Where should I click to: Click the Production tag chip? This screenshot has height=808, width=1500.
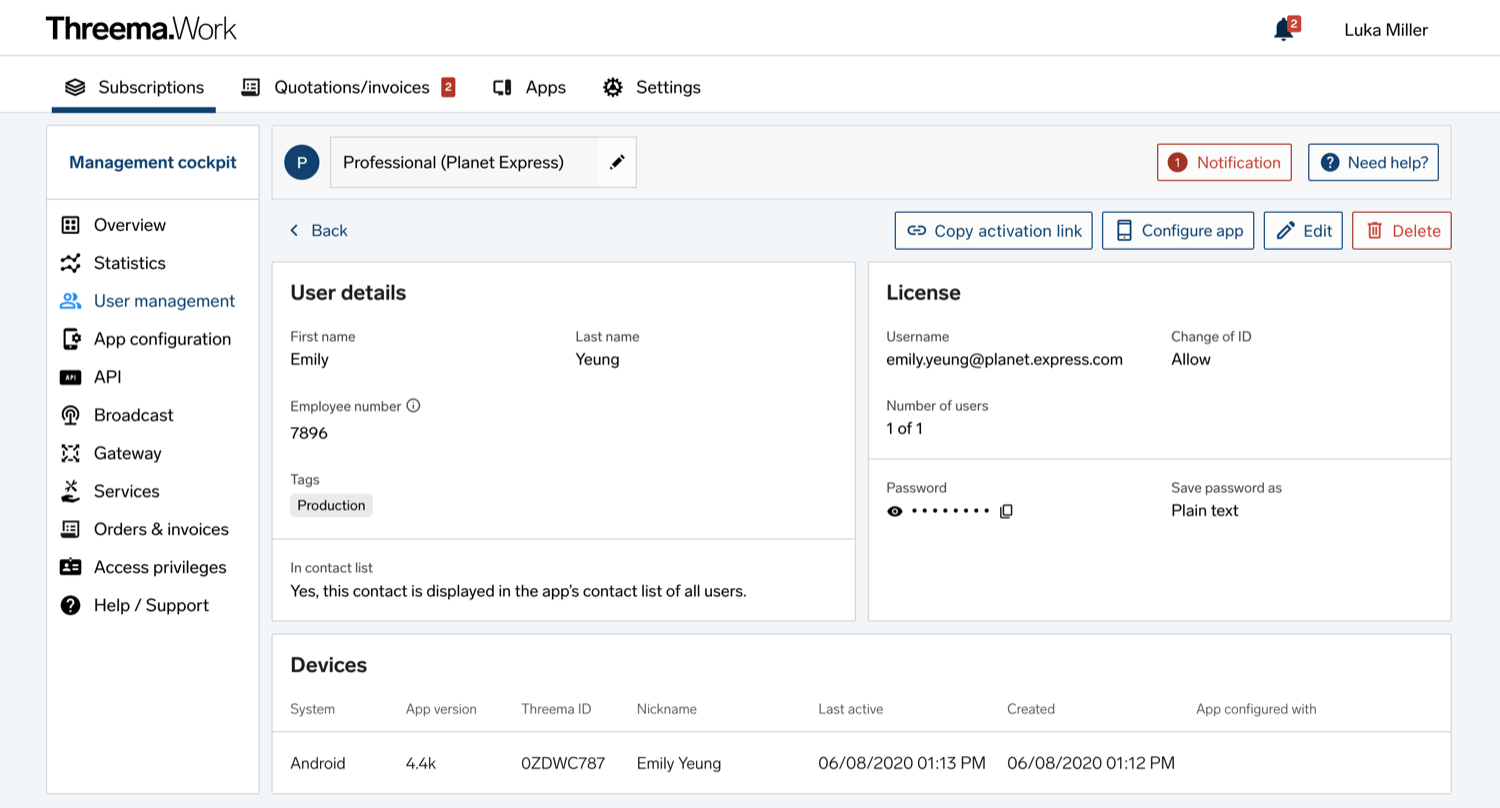331,505
